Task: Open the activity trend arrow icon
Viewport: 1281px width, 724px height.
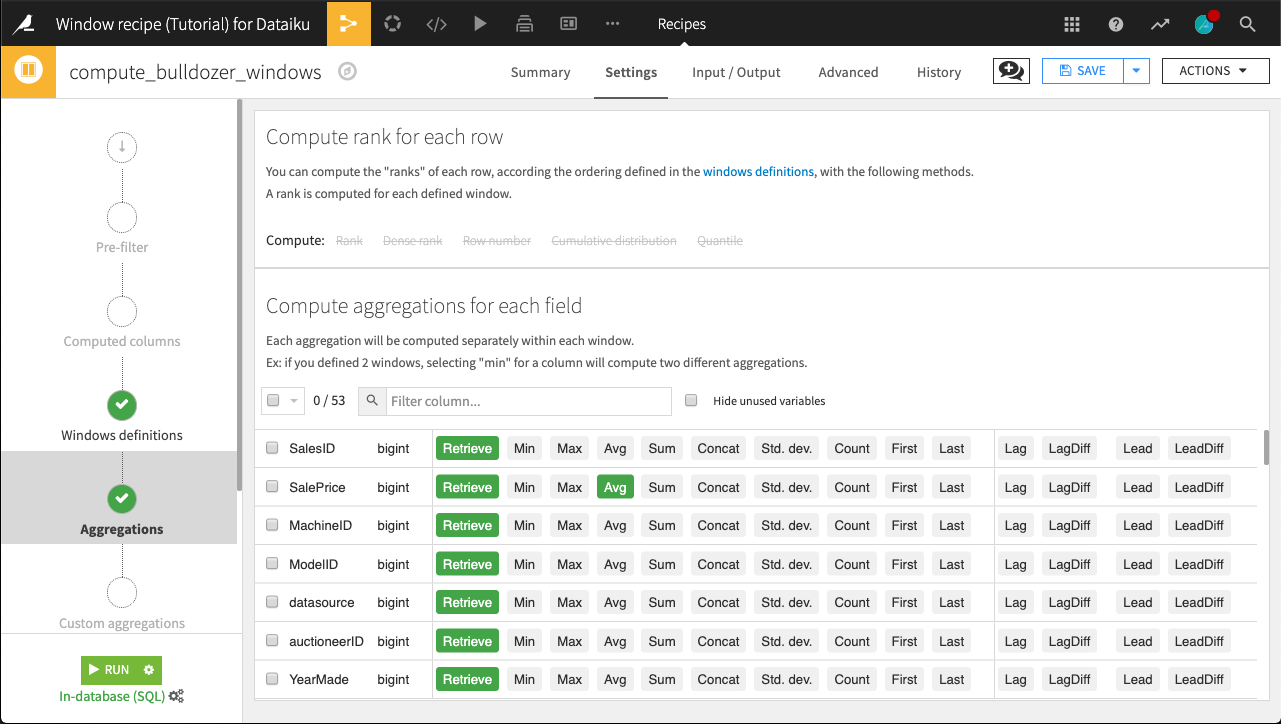Action: click(1160, 24)
